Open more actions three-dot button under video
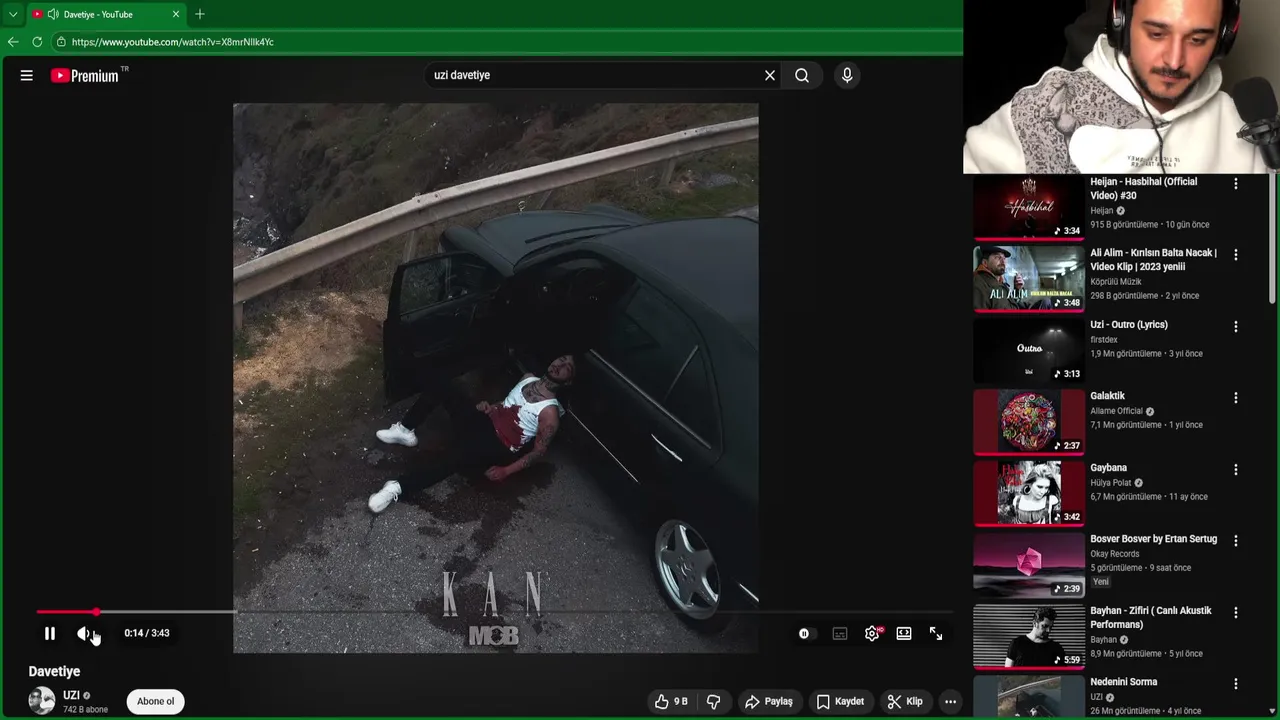The image size is (1280, 720). 951,701
